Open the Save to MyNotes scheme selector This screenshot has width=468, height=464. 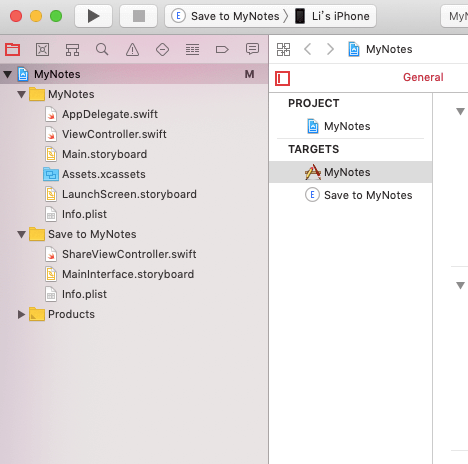[226, 16]
